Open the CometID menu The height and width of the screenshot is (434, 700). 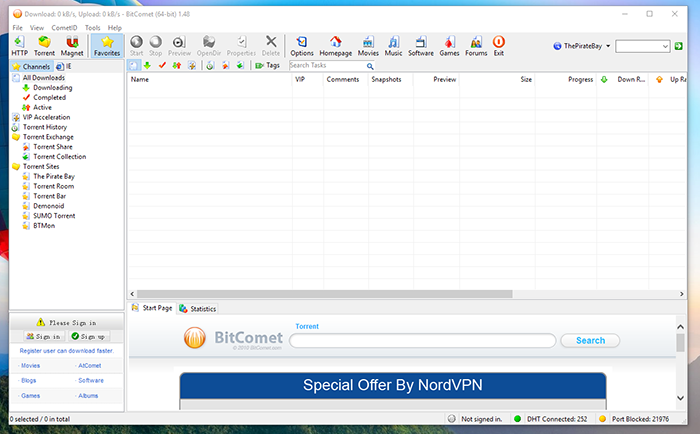click(x=64, y=28)
